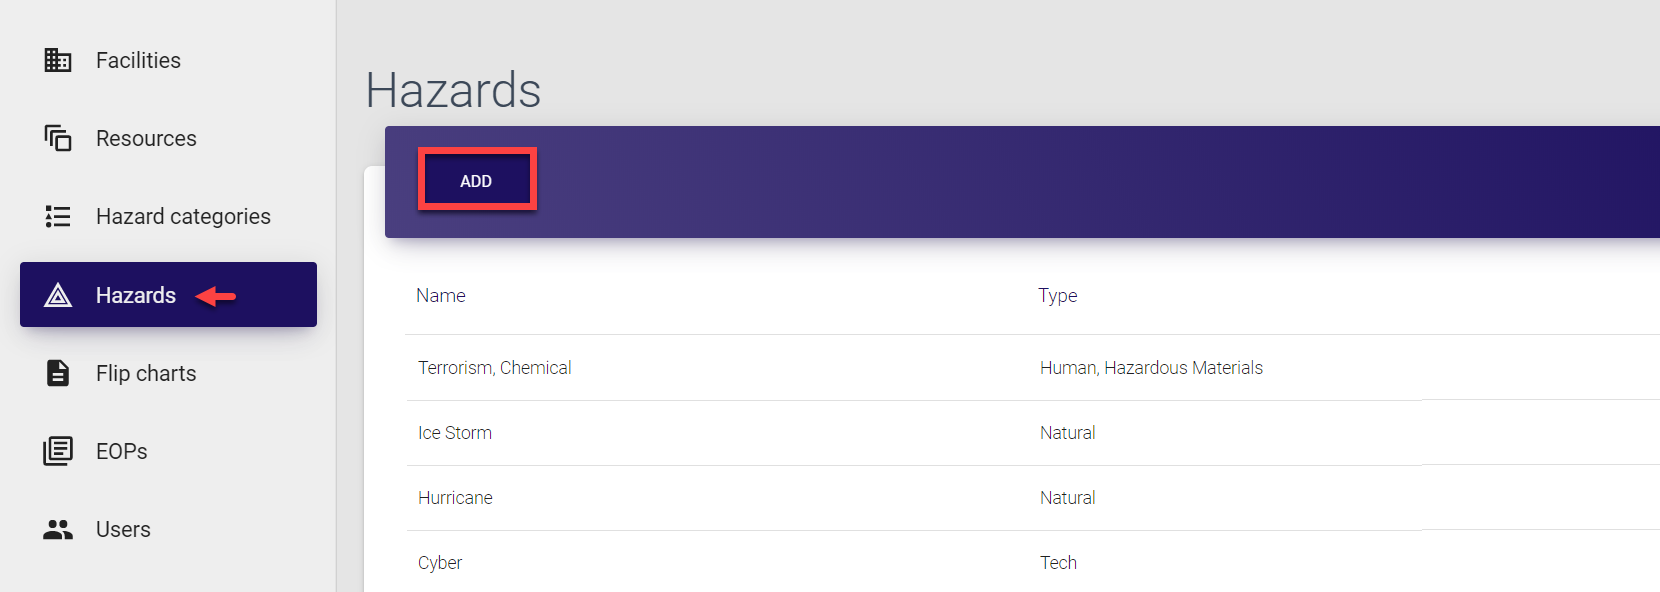This screenshot has height=592, width=1660.
Task: Navigate to the EOPs page
Action: [121, 451]
